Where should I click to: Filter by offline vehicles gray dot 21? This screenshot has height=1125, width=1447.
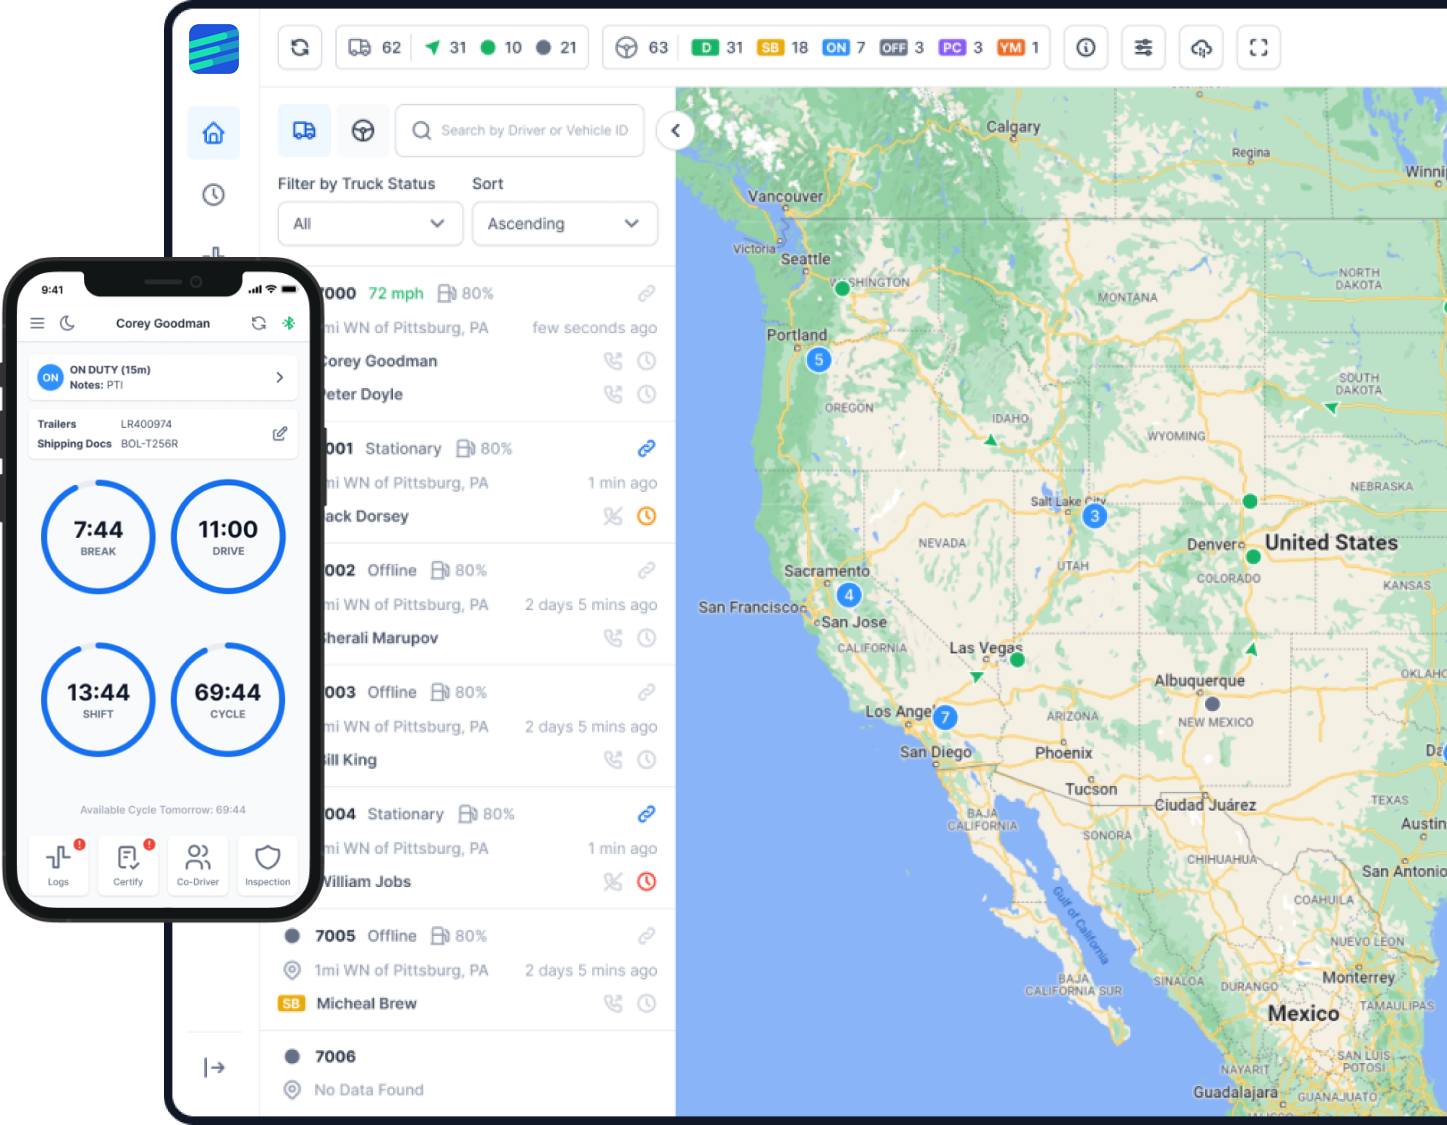pos(556,47)
